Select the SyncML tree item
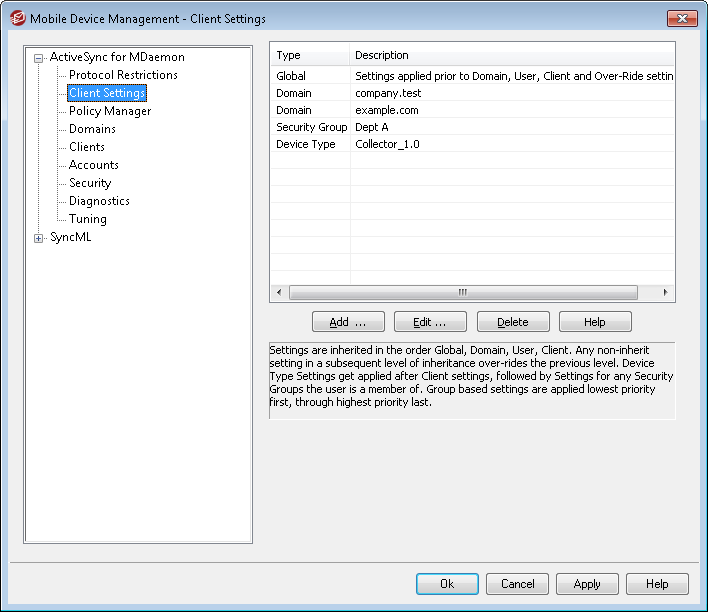 [x=70, y=238]
